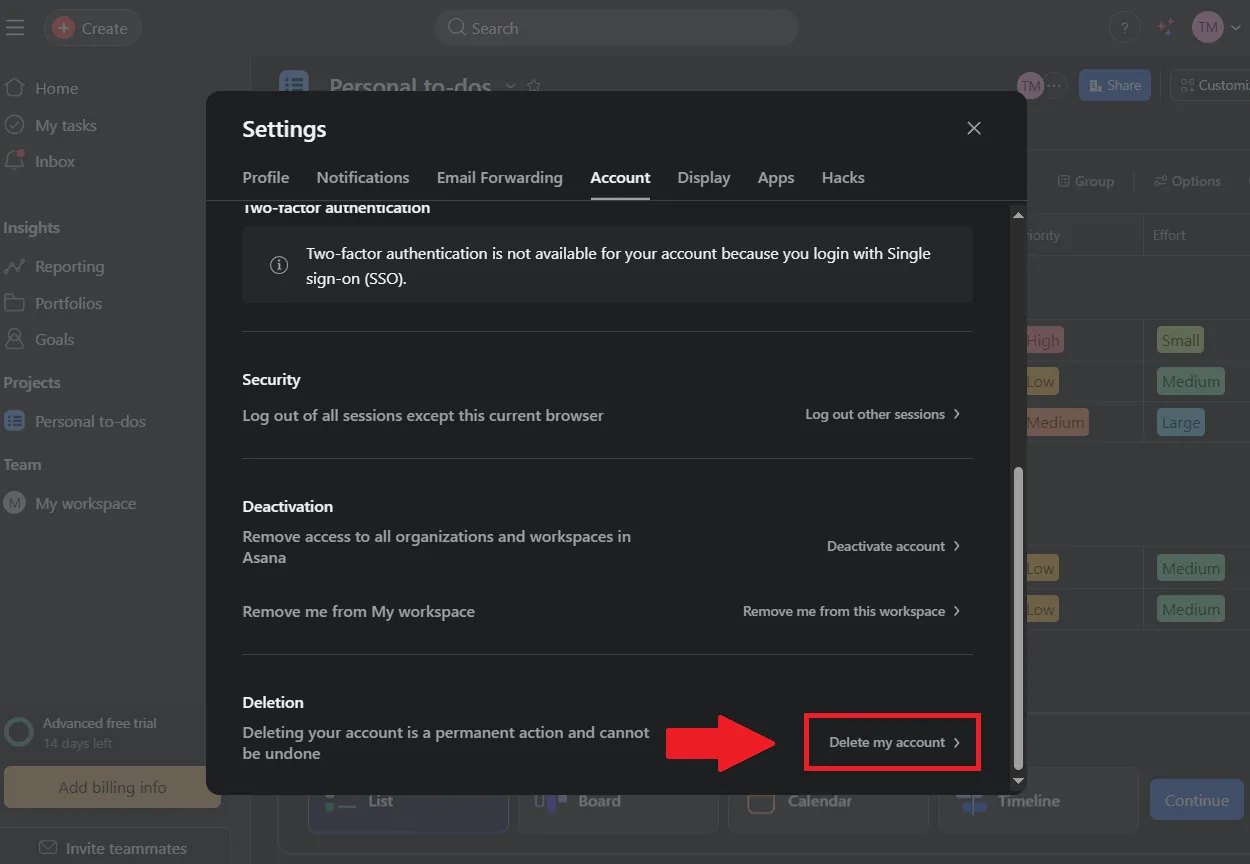
Task: Click the Create button
Action: coord(92,28)
